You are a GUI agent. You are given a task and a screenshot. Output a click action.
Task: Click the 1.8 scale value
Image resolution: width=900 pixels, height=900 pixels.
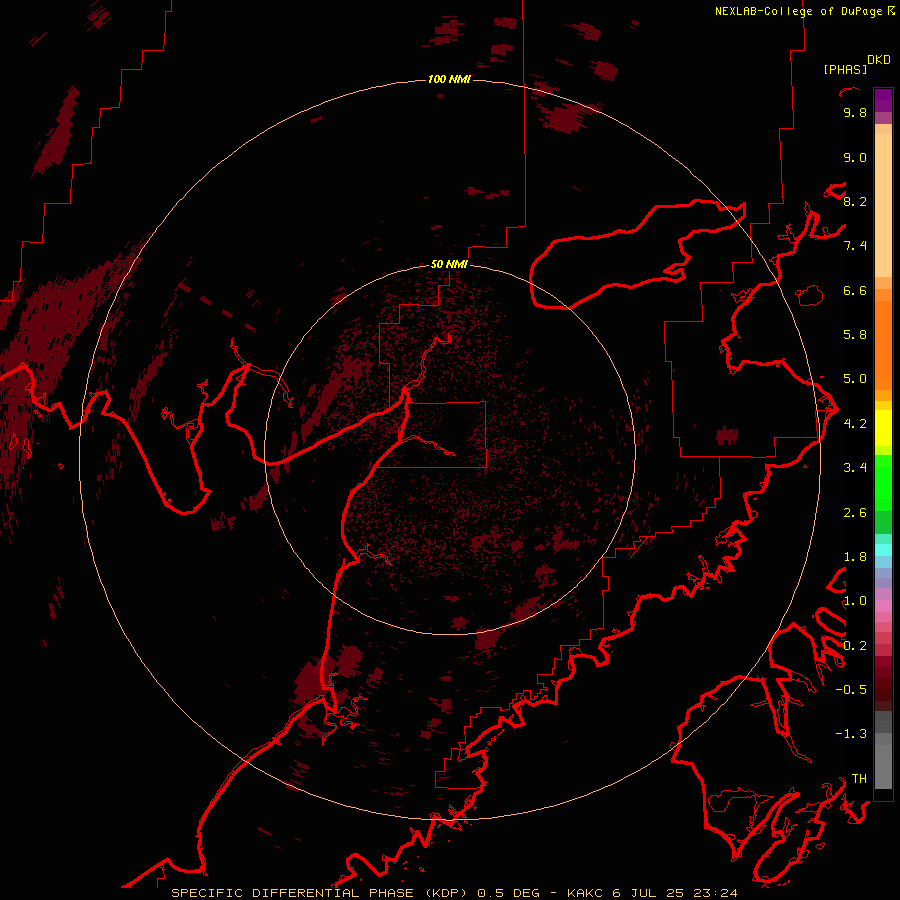[x=855, y=556]
